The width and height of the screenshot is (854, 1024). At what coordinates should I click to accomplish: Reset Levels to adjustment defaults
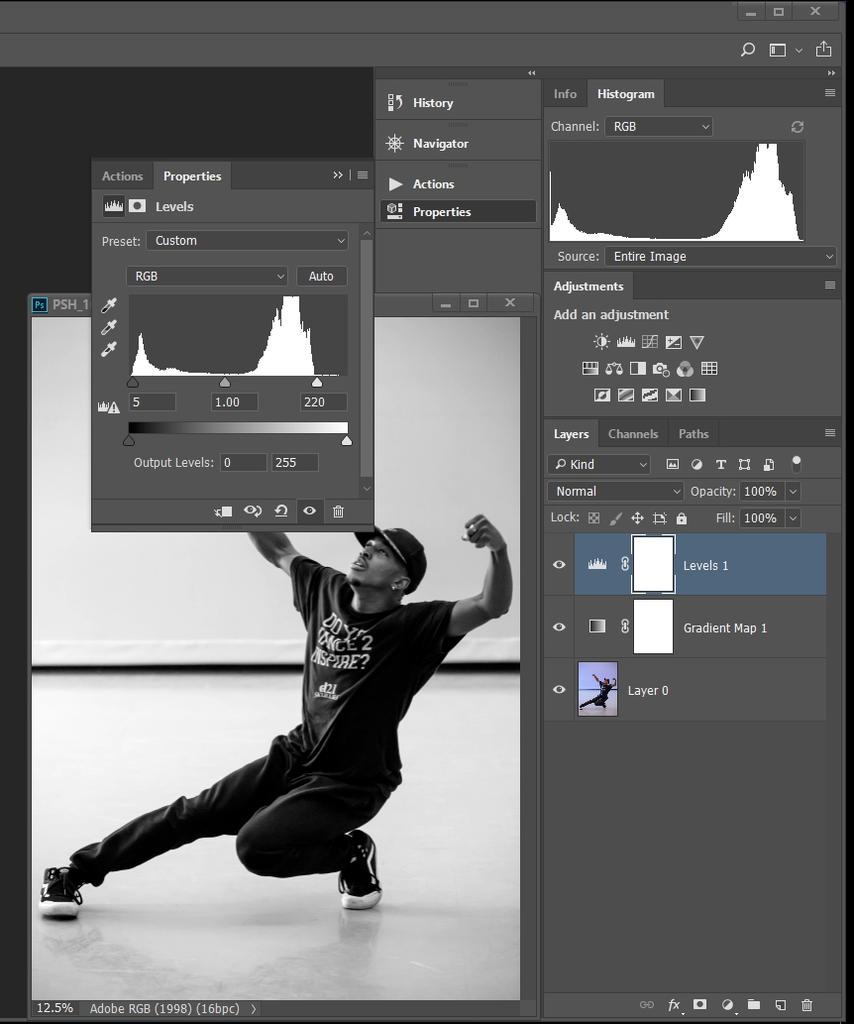[x=281, y=511]
